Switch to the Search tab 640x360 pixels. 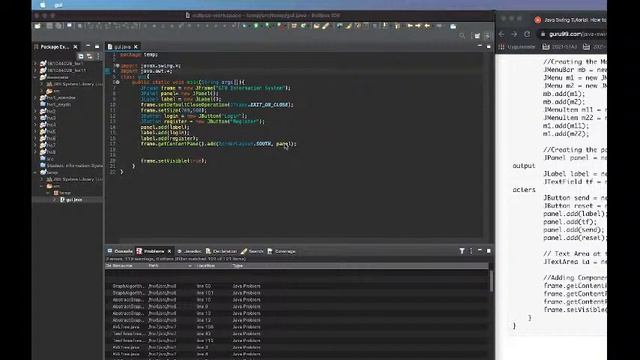[253, 251]
